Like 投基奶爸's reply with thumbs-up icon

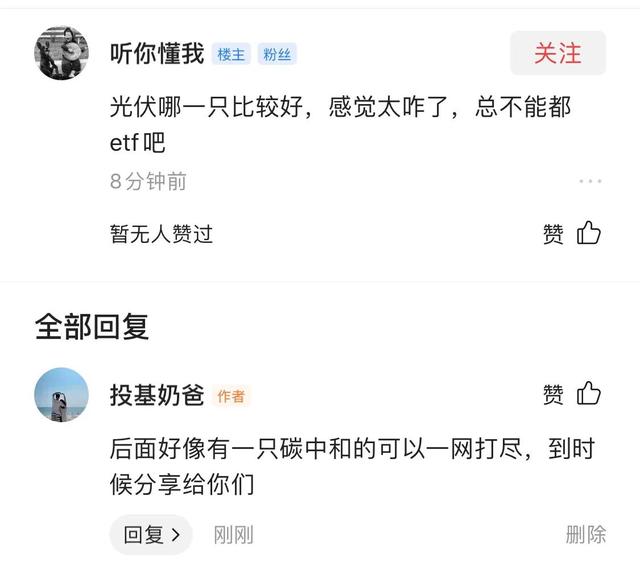[x=589, y=394]
